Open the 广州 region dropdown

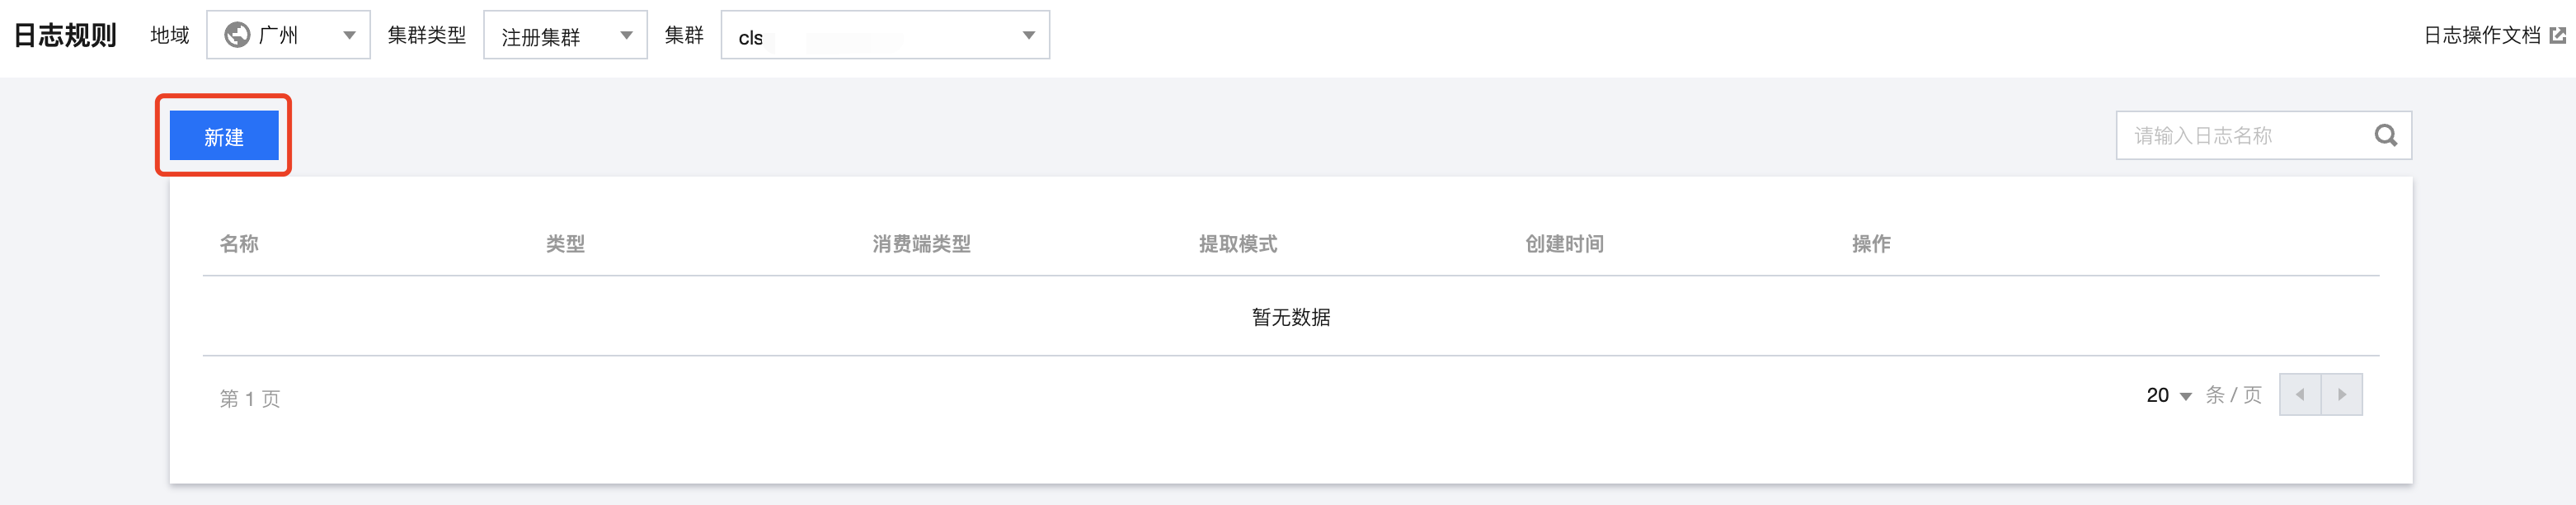pos(288,35)
